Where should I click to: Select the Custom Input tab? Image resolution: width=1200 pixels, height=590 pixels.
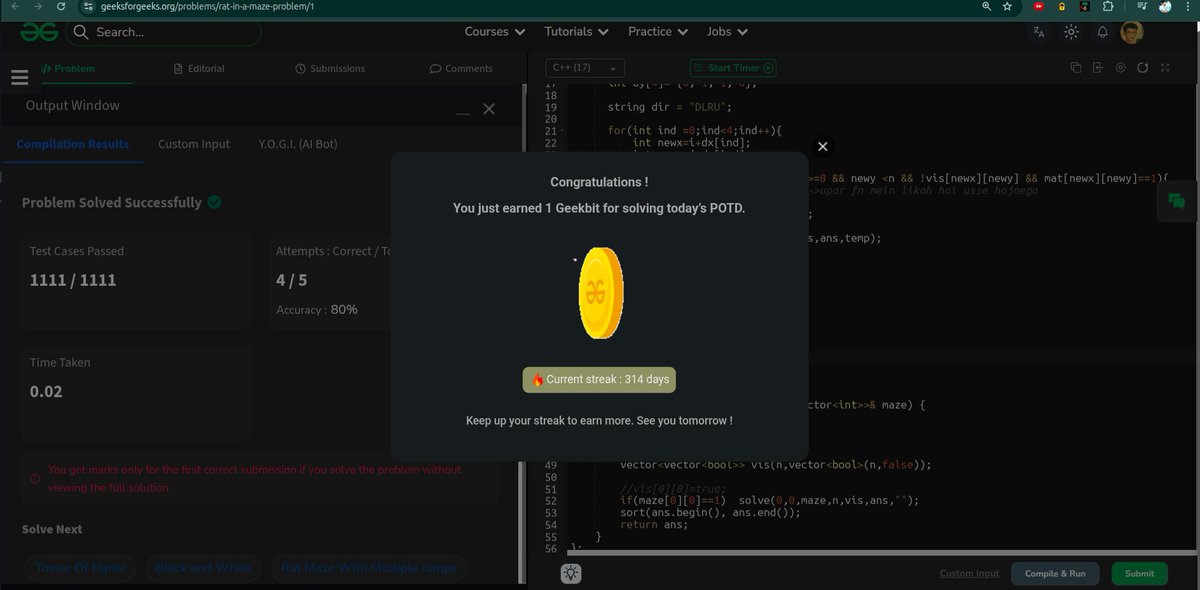pos(194,144)
